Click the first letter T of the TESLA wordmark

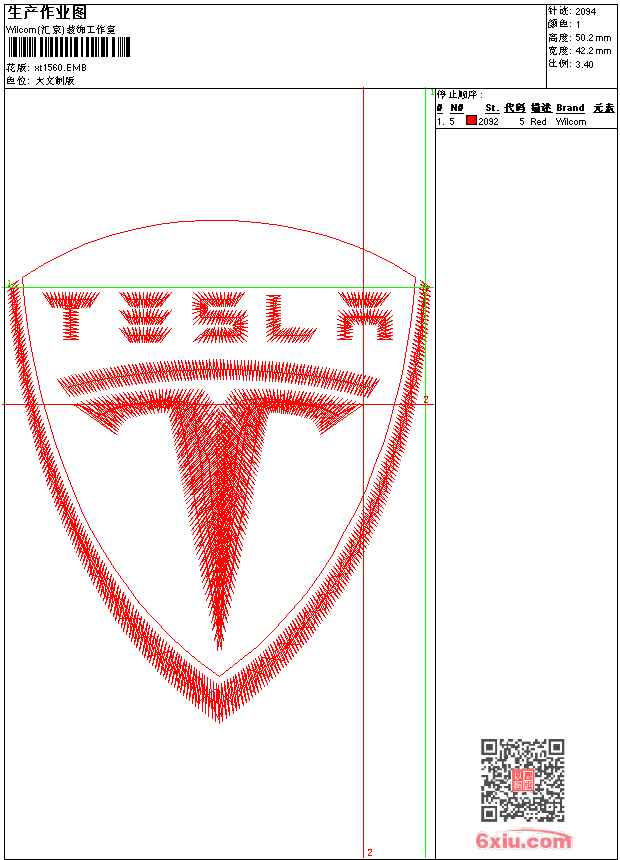click(71, 316)
